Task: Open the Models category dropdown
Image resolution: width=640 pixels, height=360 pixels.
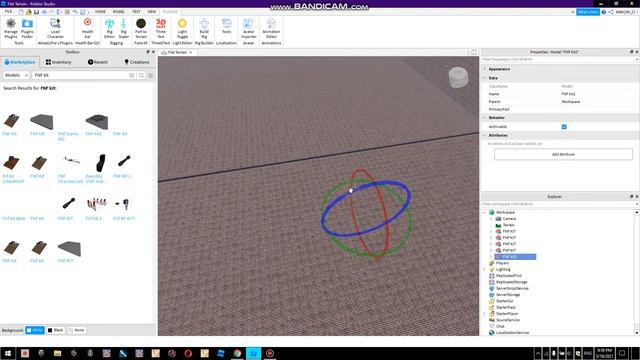Action: click(16, 75)
